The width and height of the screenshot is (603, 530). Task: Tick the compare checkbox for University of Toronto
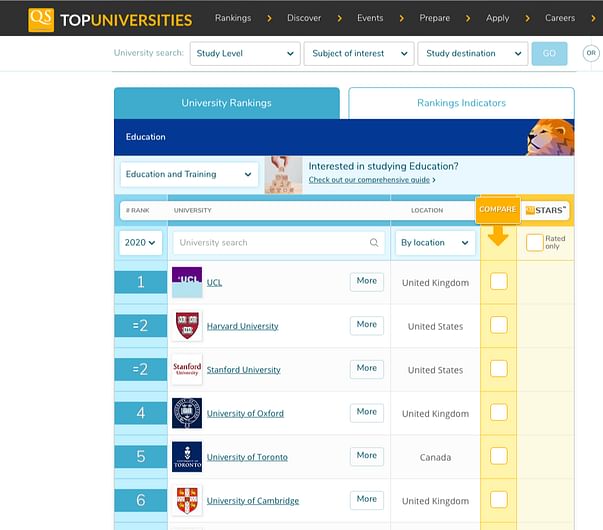498,456
